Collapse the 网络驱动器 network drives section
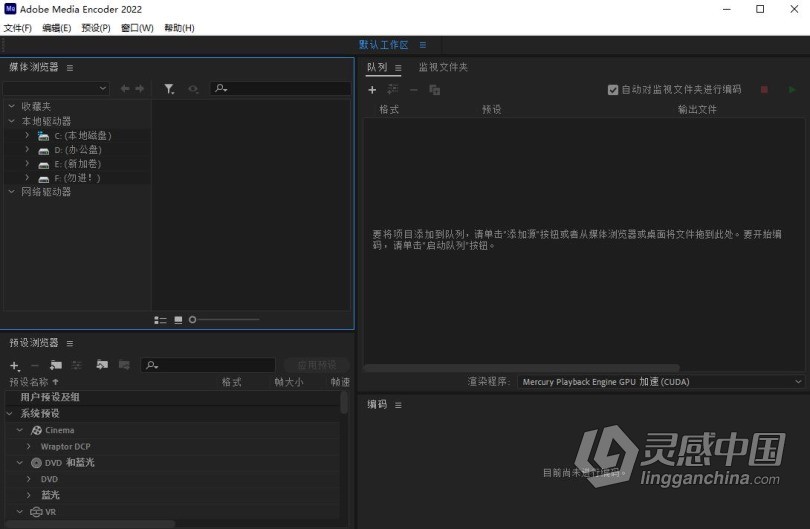The height and width of the screenshot is (529, 810). [11, 192]
